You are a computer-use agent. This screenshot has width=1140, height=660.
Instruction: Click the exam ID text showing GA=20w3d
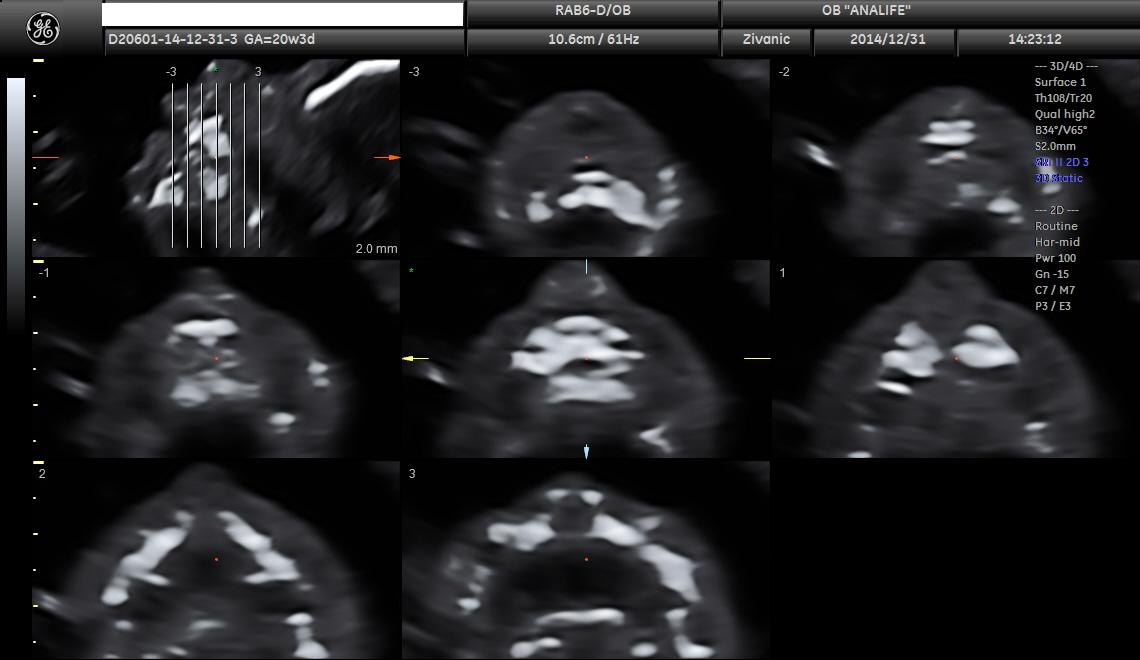tap(212, 39)
